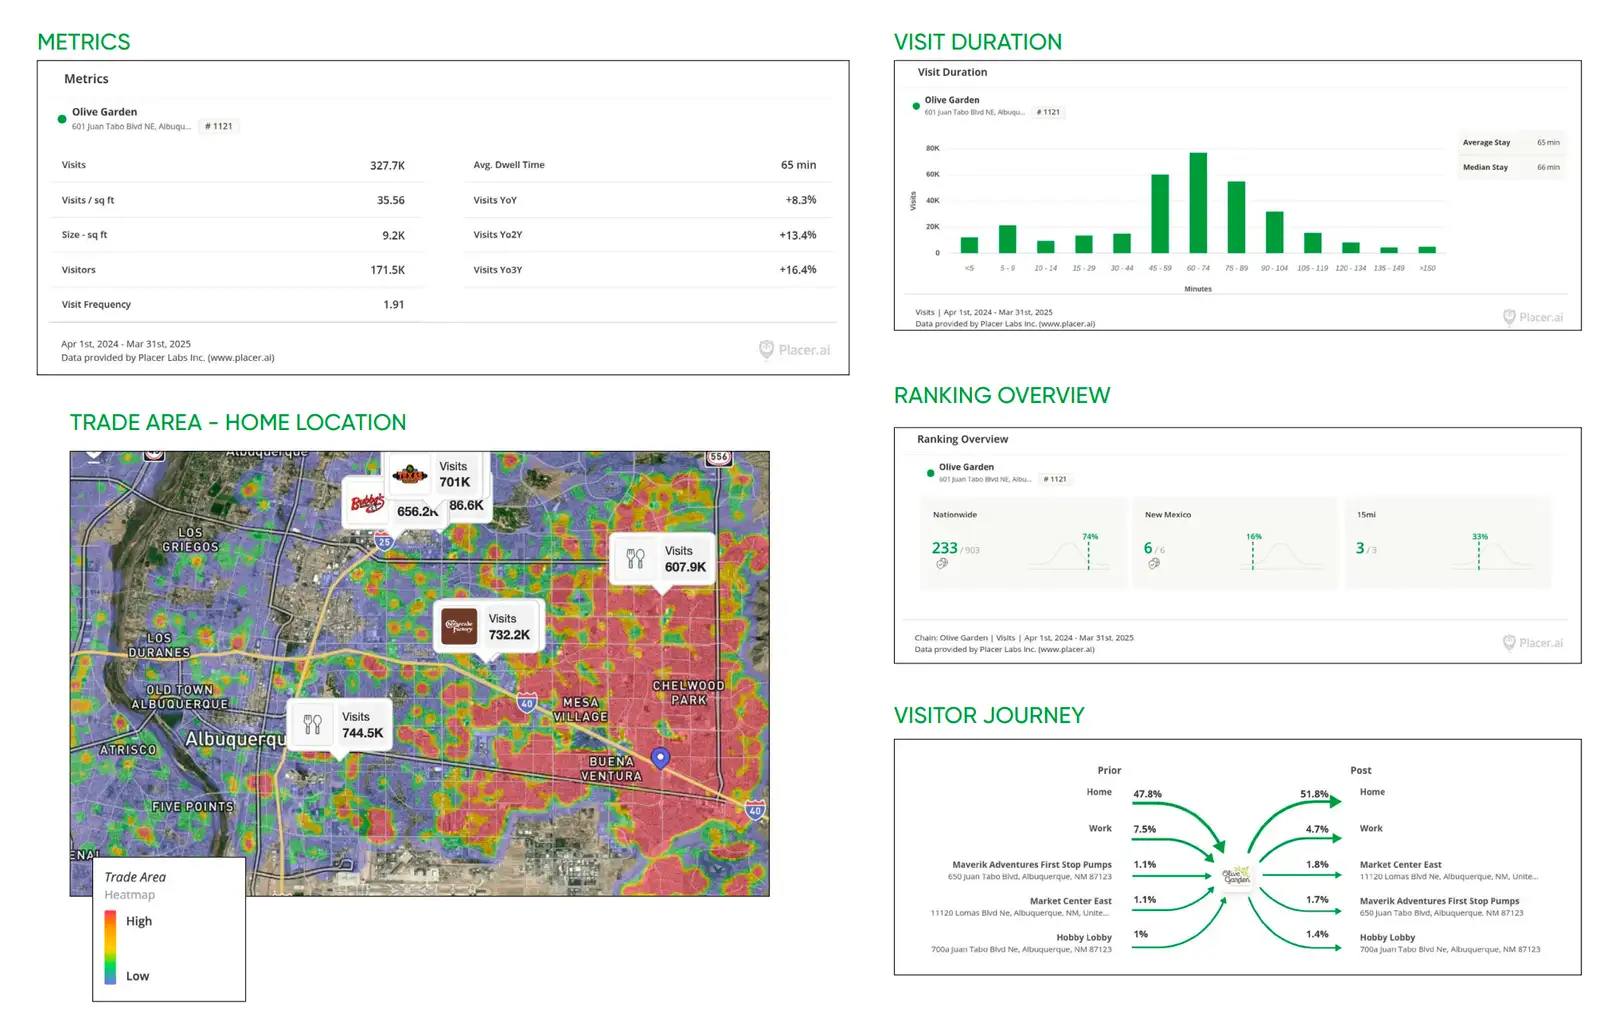1600x1013 pixels.
Task: Click the green dot beside Olive Garden in Ranking Overview
Action: point(930,473)
